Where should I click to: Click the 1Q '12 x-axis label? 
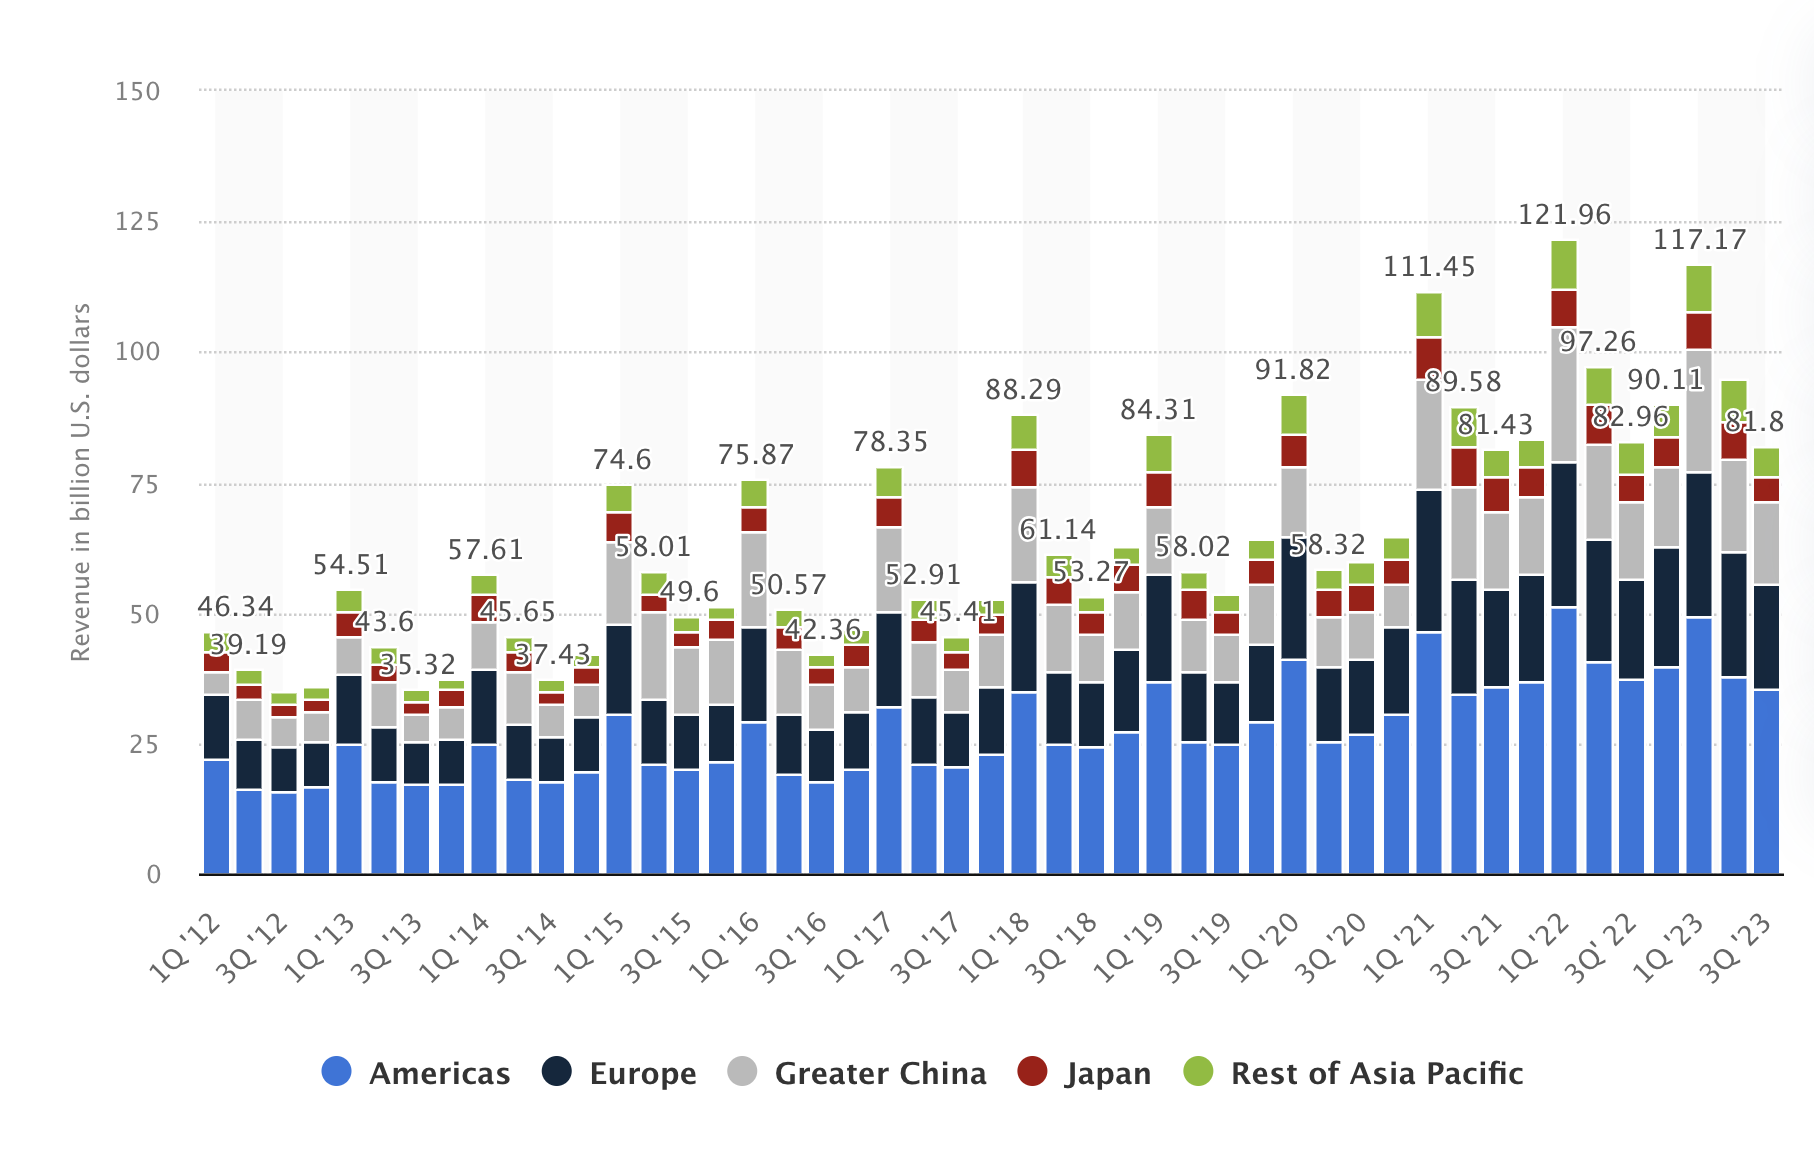pyautogui.click(x=185, y=946)
